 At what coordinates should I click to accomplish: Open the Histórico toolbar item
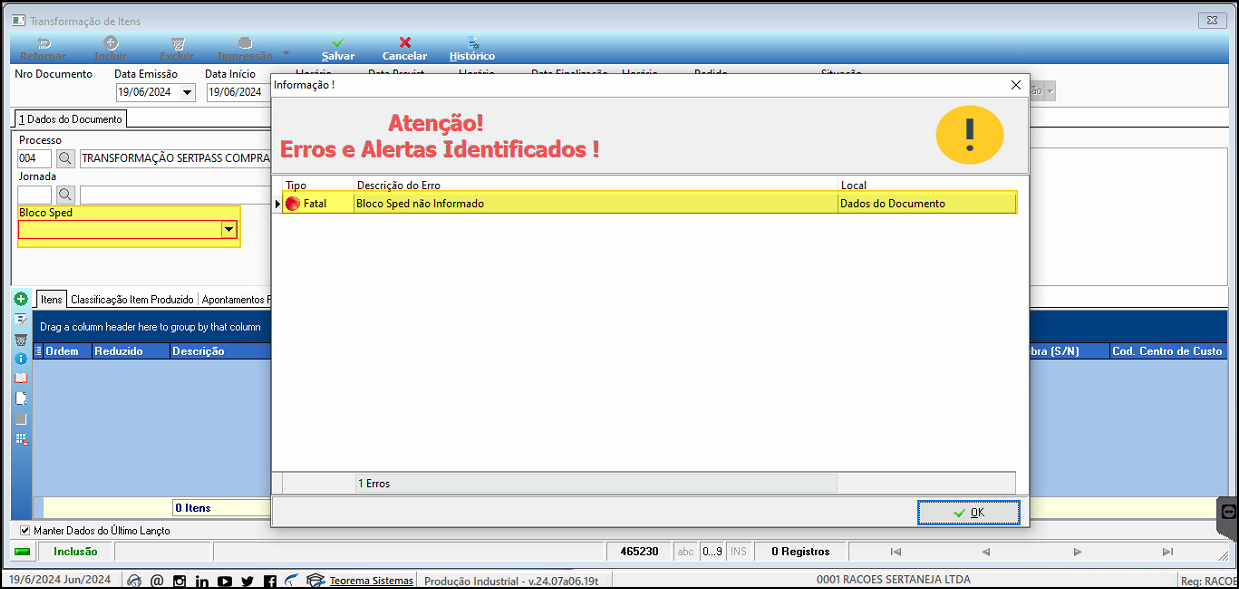472,49
